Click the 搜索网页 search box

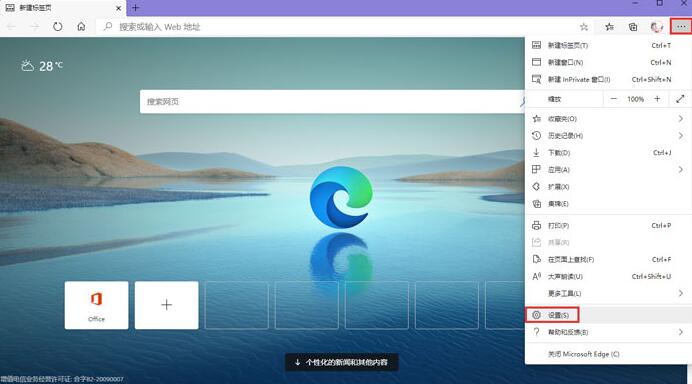332,102
